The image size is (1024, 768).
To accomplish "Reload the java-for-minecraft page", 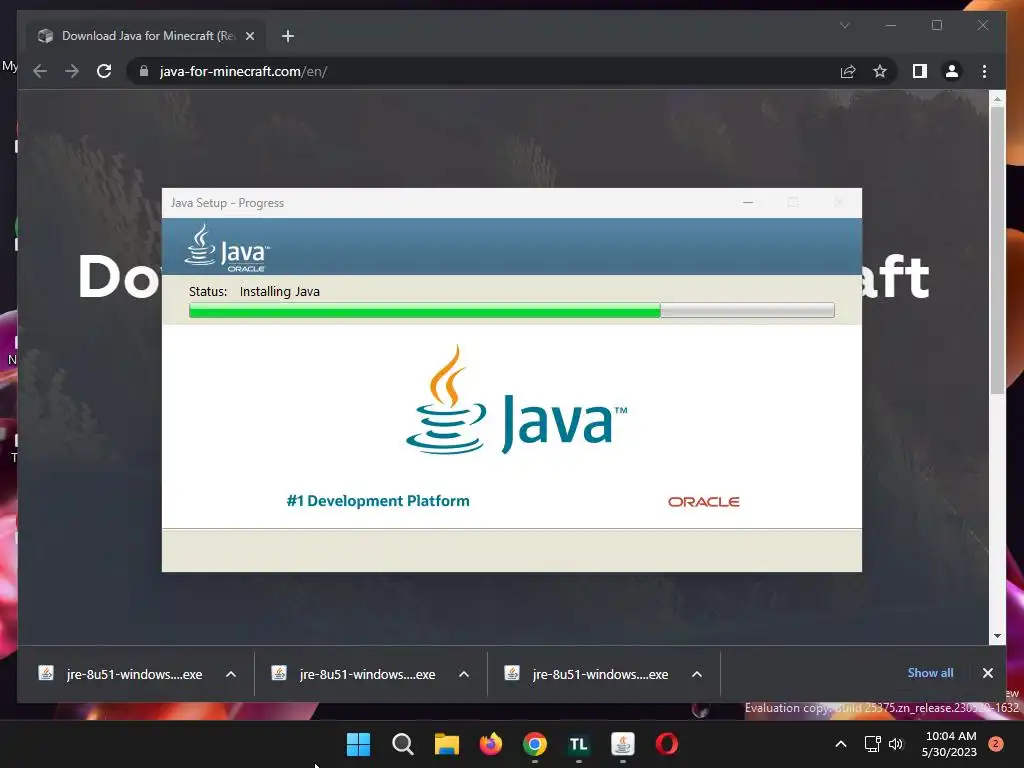I will click(x=104, y=71).
